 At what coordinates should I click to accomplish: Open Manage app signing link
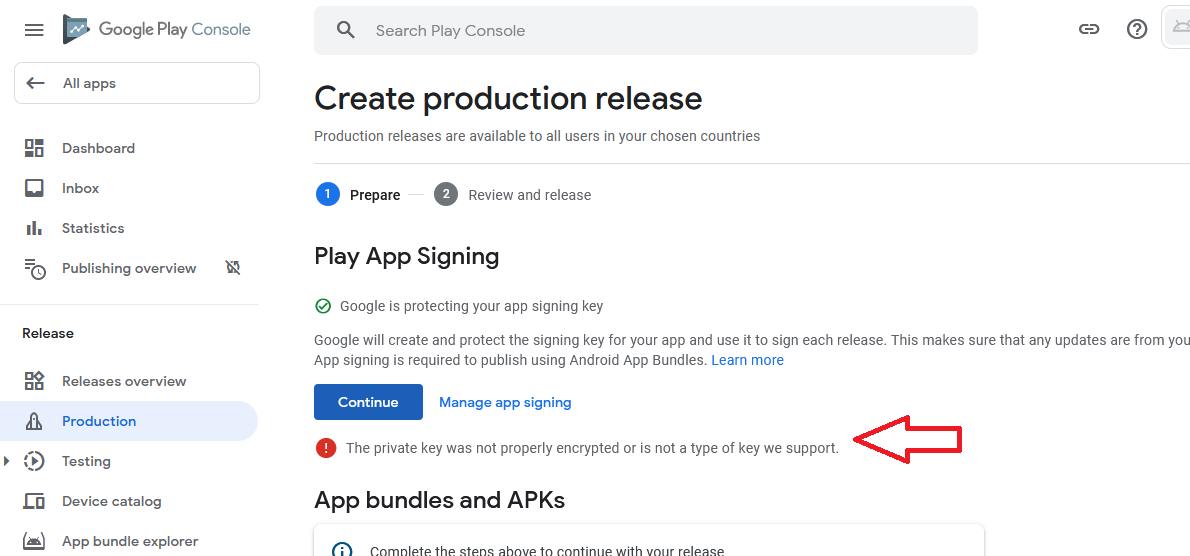[x=505, y=402]
